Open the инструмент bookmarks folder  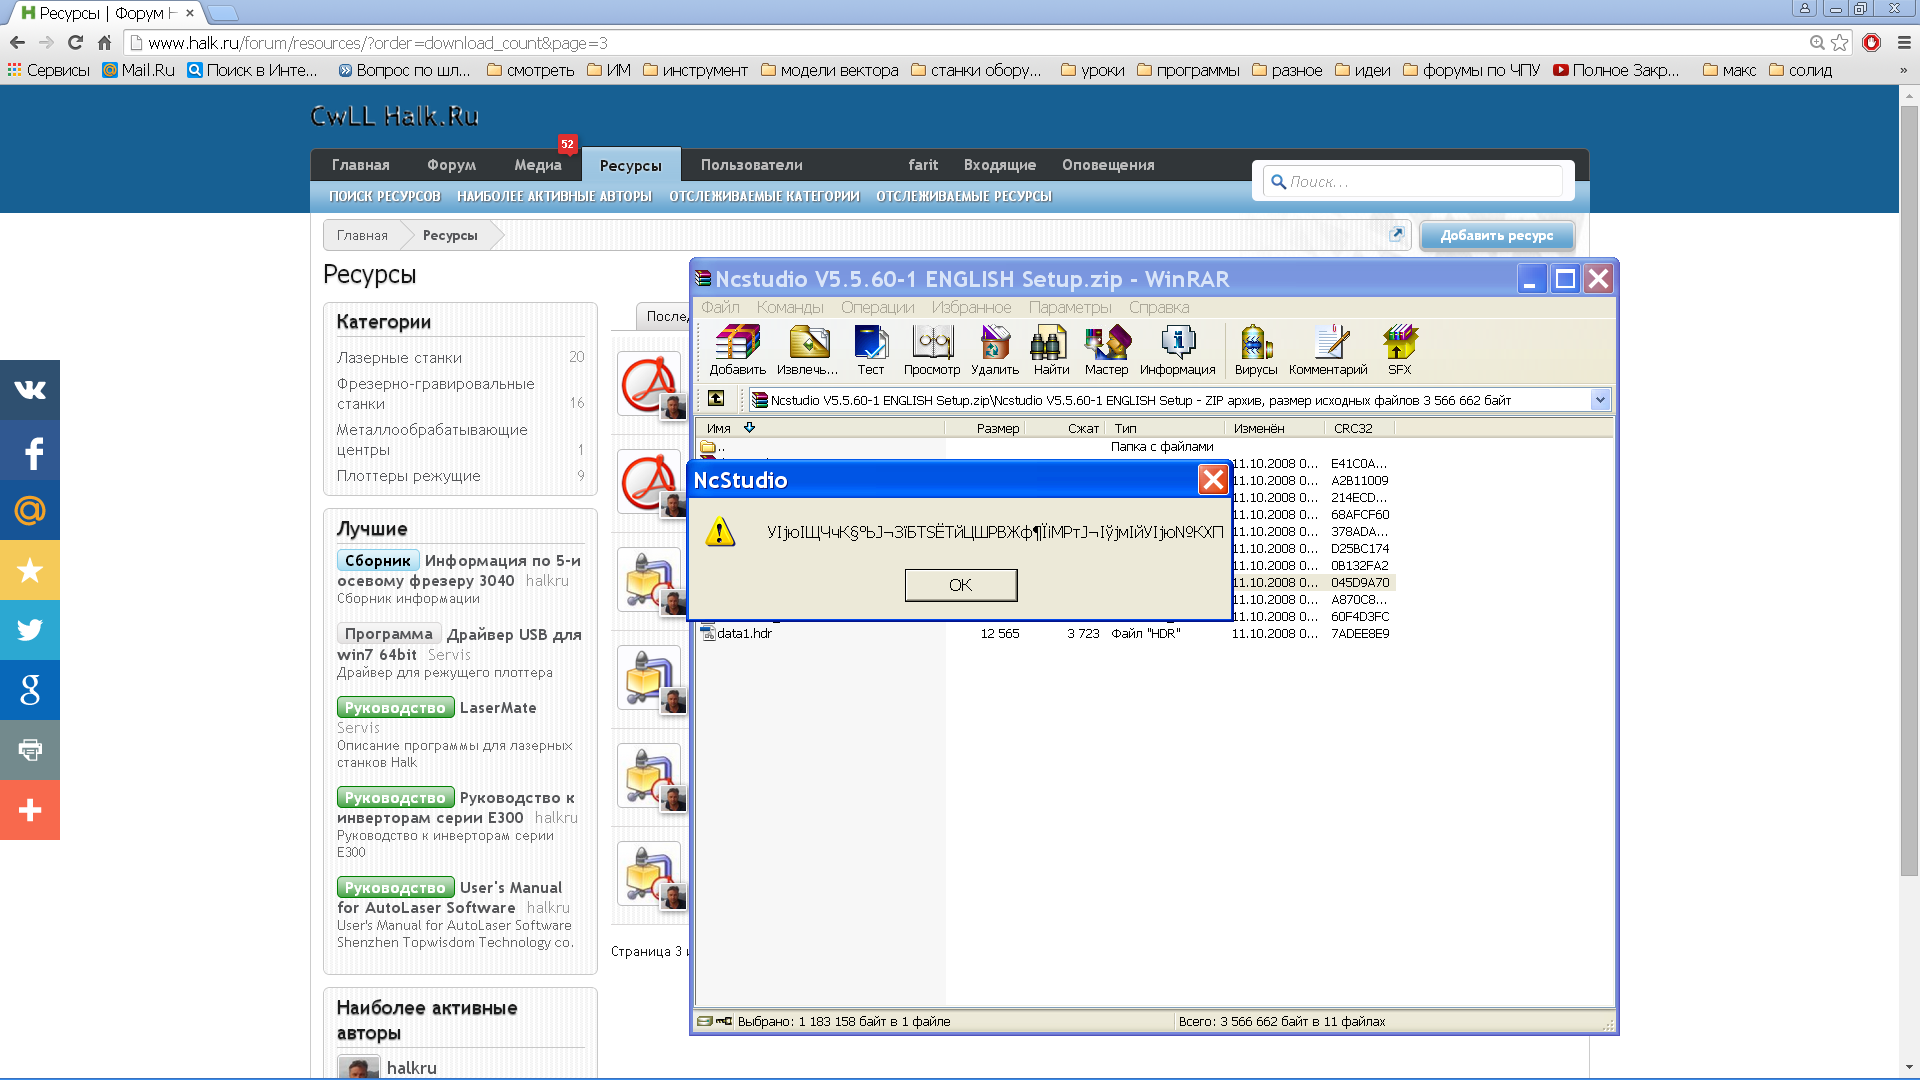pyautogui.click(x=696, y=70)
